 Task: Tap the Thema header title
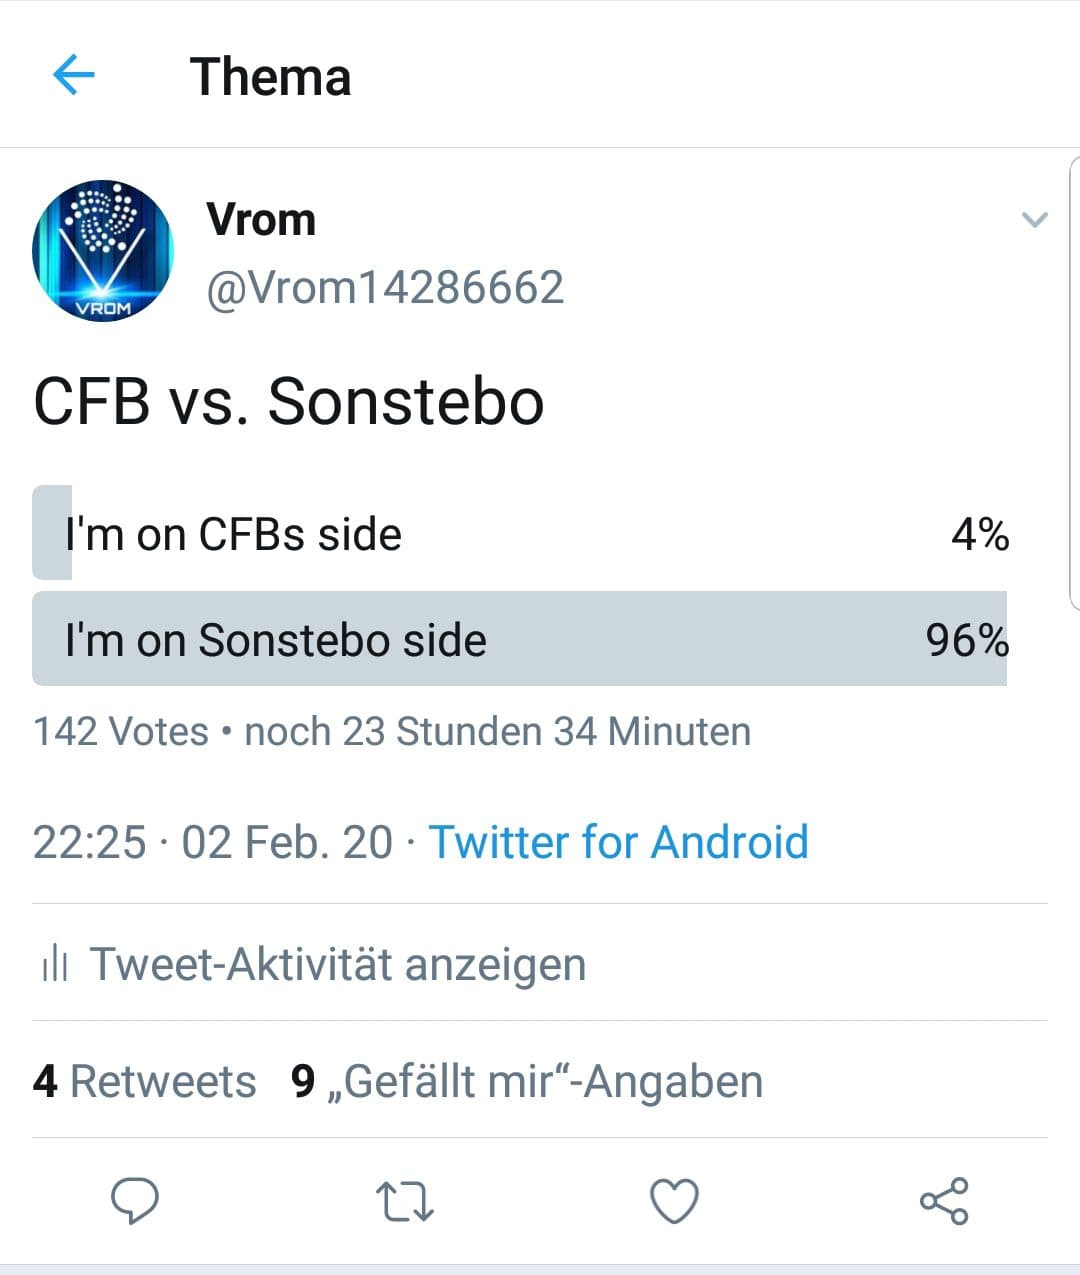(270, 77)
